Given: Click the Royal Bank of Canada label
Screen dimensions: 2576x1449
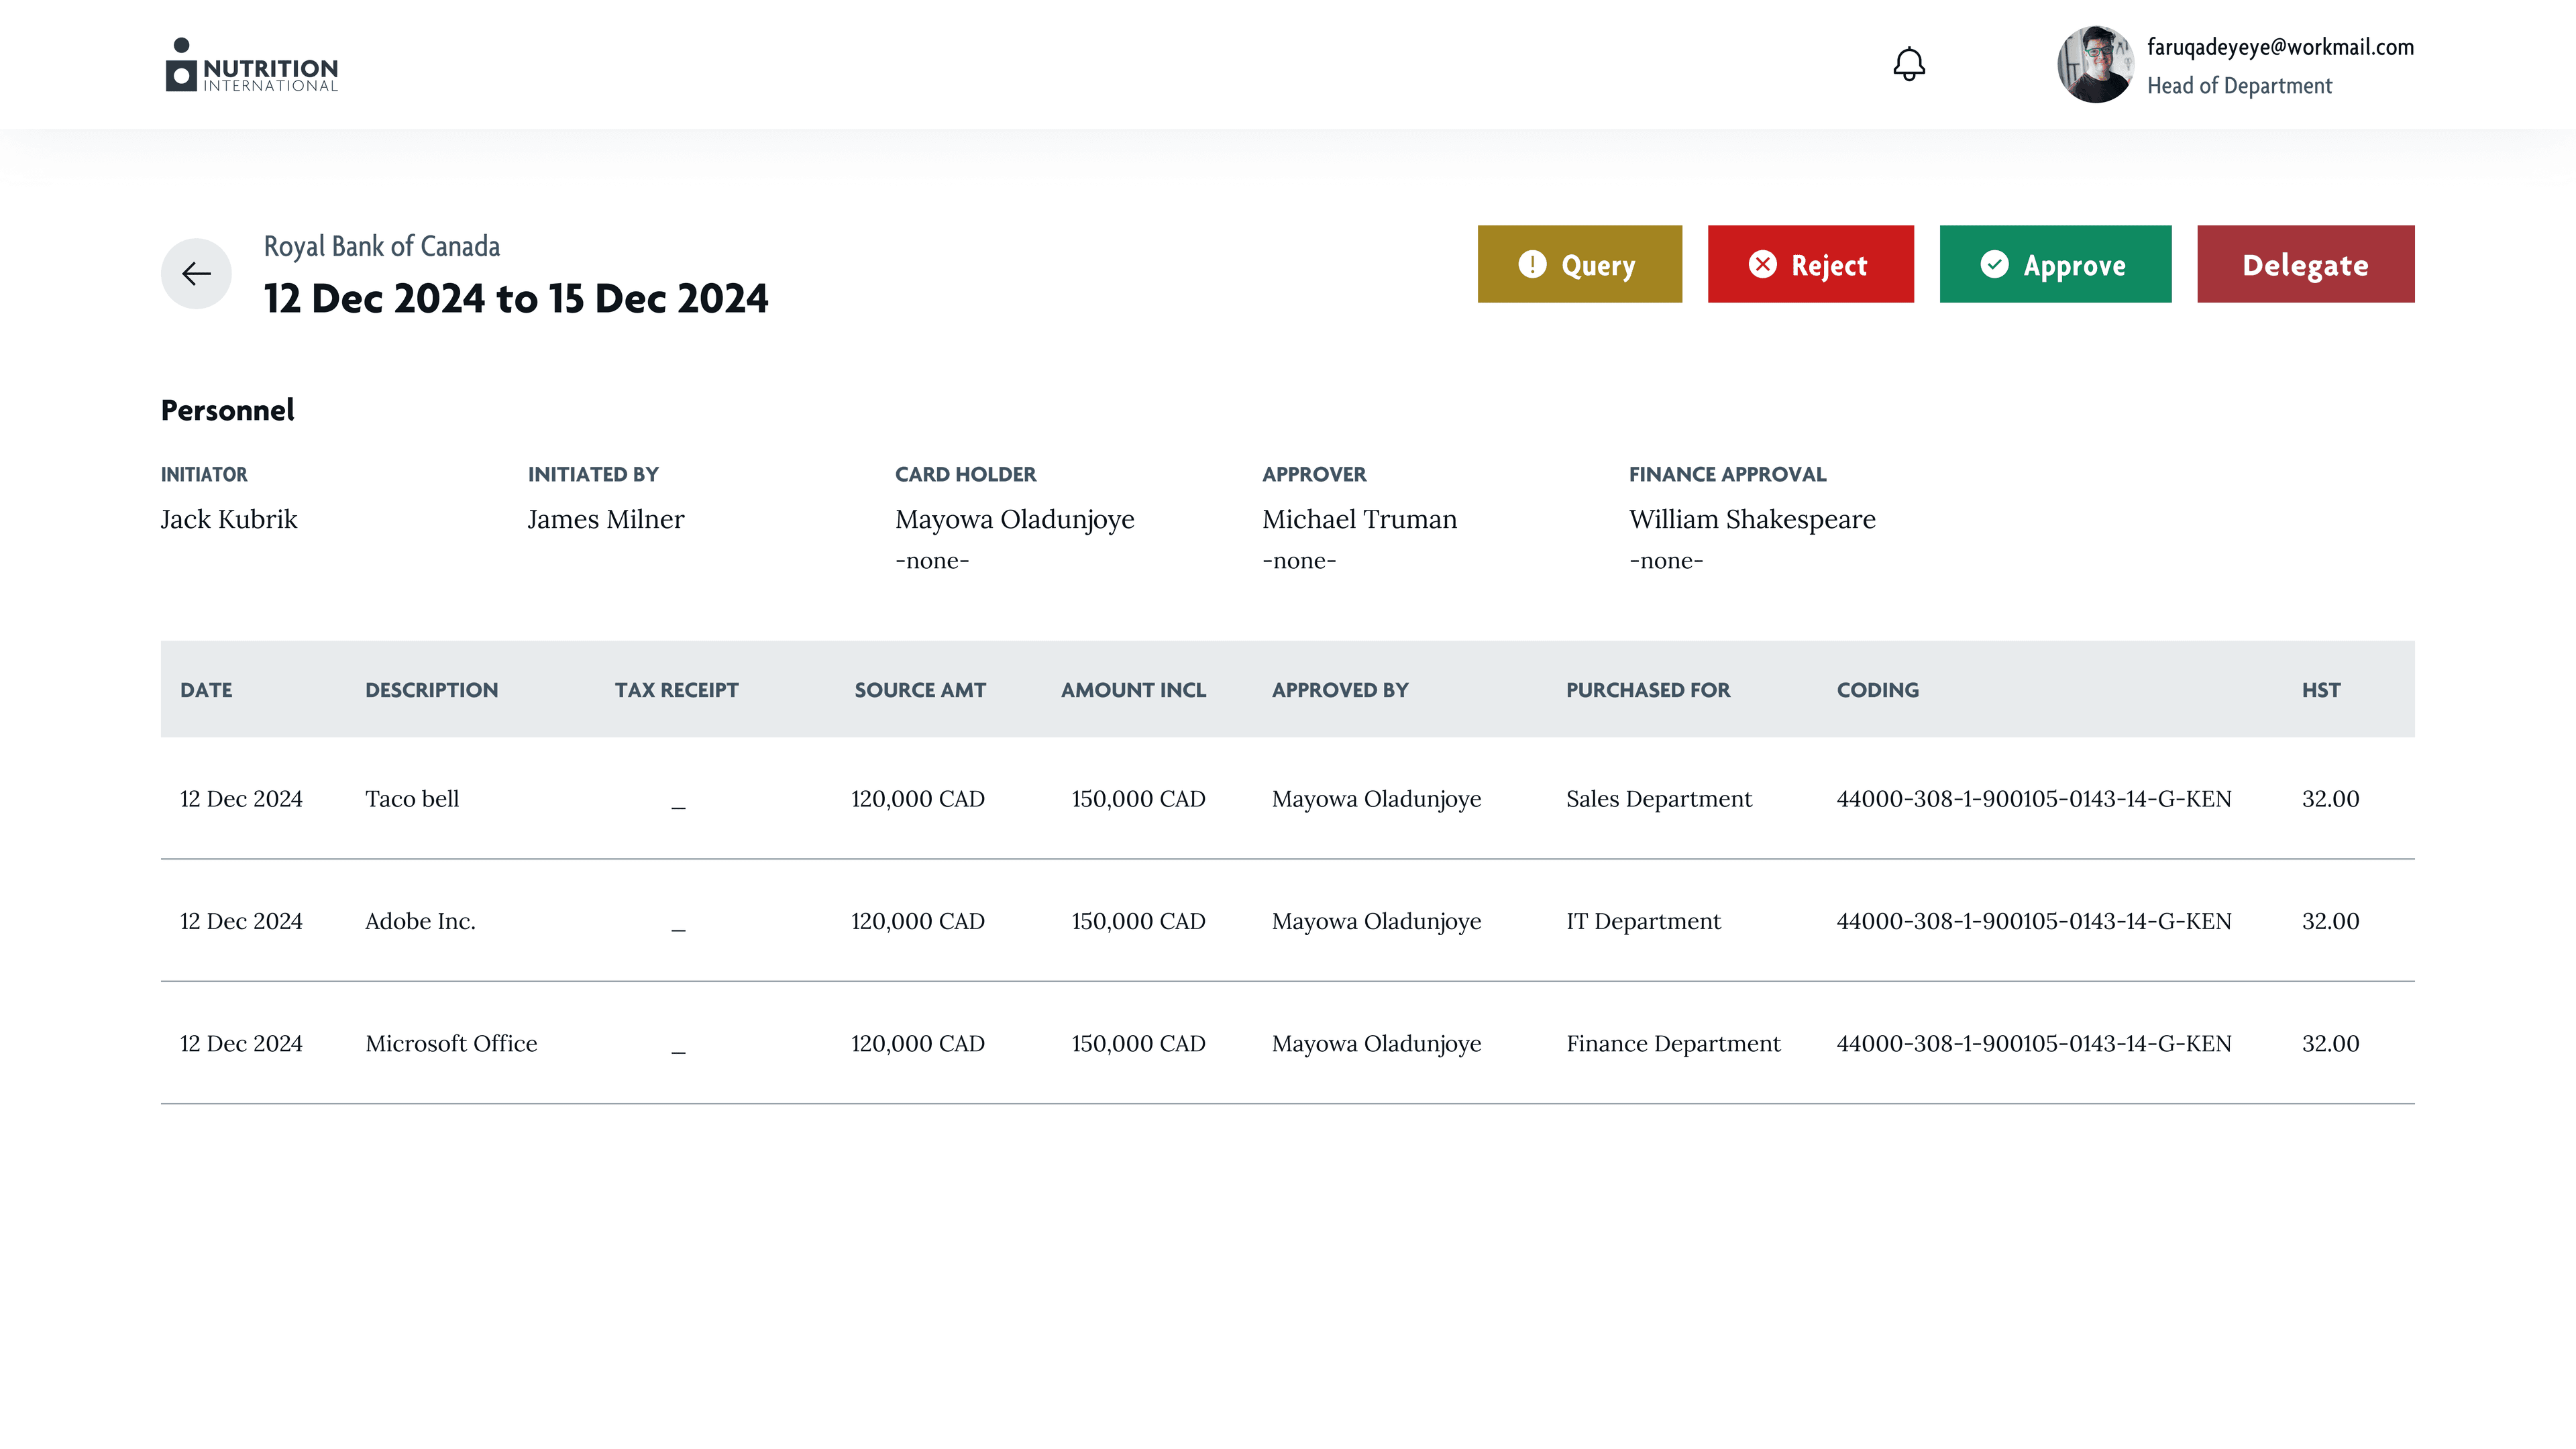Looking at the screenshot, I should point(382,246).
